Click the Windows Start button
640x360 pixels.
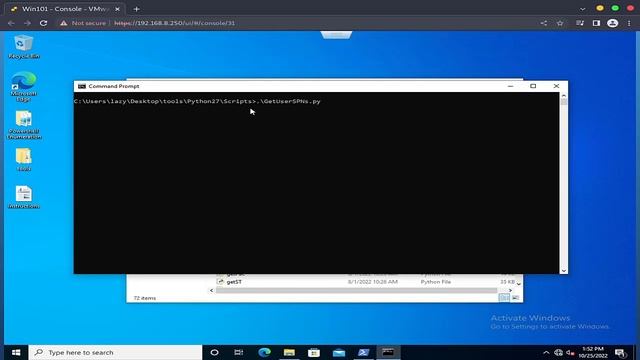pyautogui.click(x=16, y=352)
